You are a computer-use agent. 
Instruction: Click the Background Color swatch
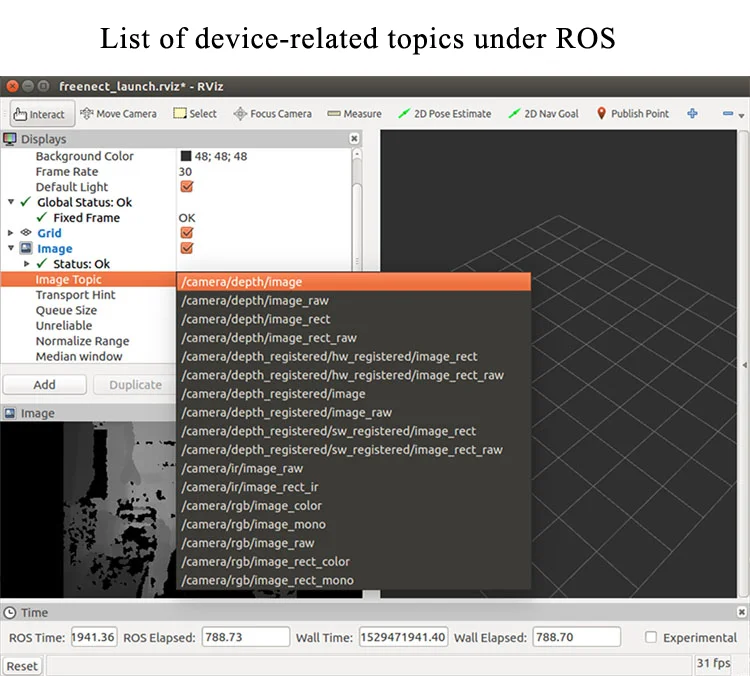(186, 156)
